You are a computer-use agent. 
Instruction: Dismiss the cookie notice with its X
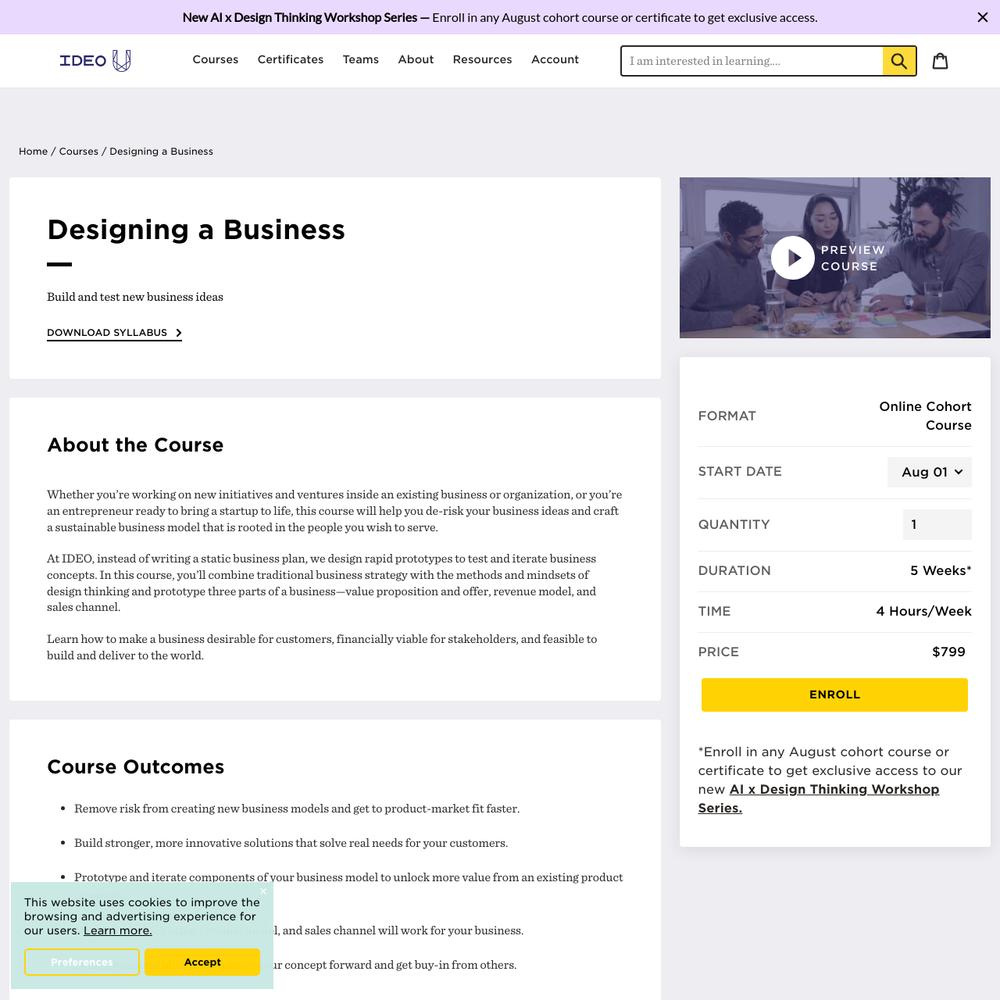point(263,891)
